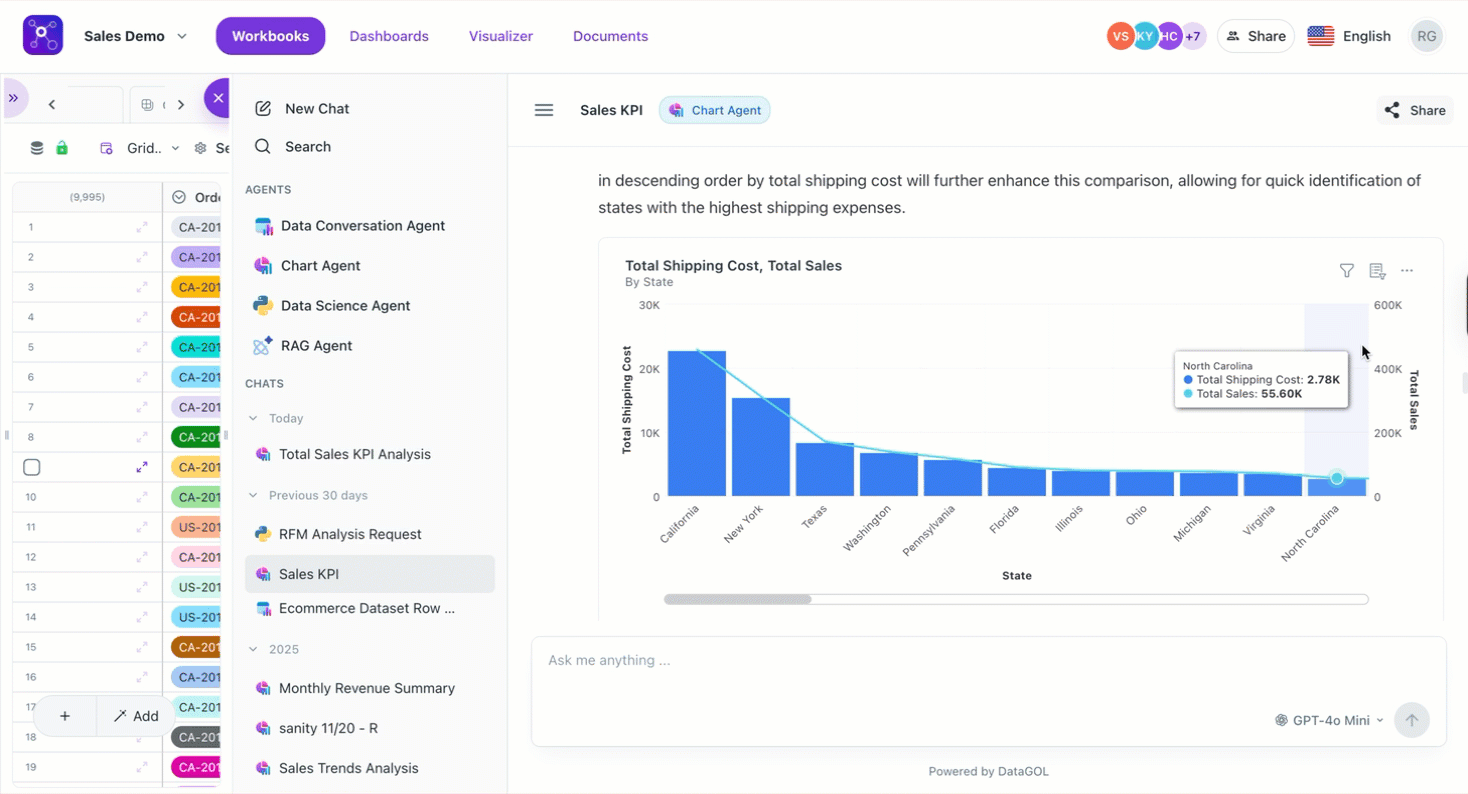Image resolution: width=1468 pixels, height=794 pixels.
Task: Click the chart's horizontal scrollbar thumb
Action: [x=738, y=600]
